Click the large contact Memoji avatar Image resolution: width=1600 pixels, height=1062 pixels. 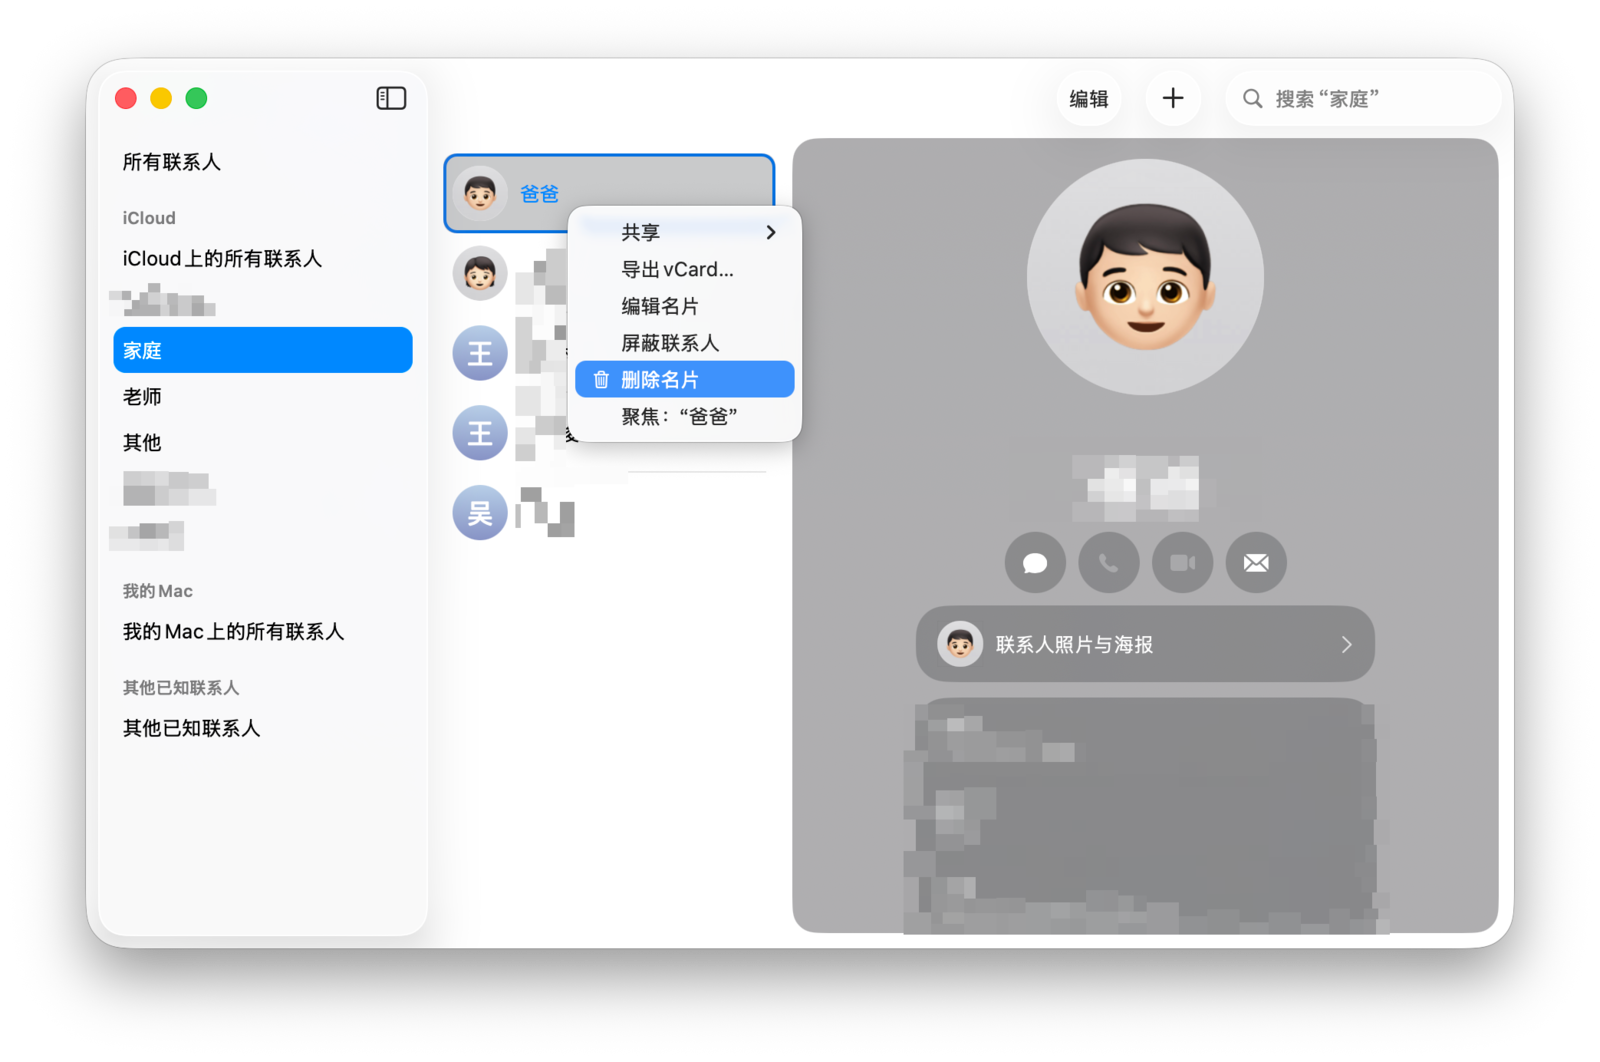tap(1145, 277)
